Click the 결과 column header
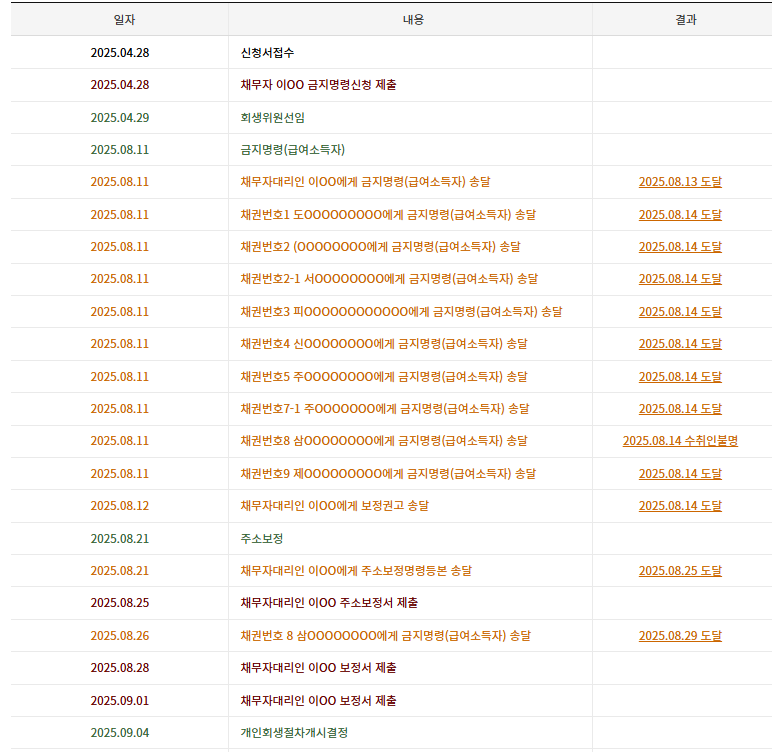Viewport: 772px width, 752px height. coord(686,20)
